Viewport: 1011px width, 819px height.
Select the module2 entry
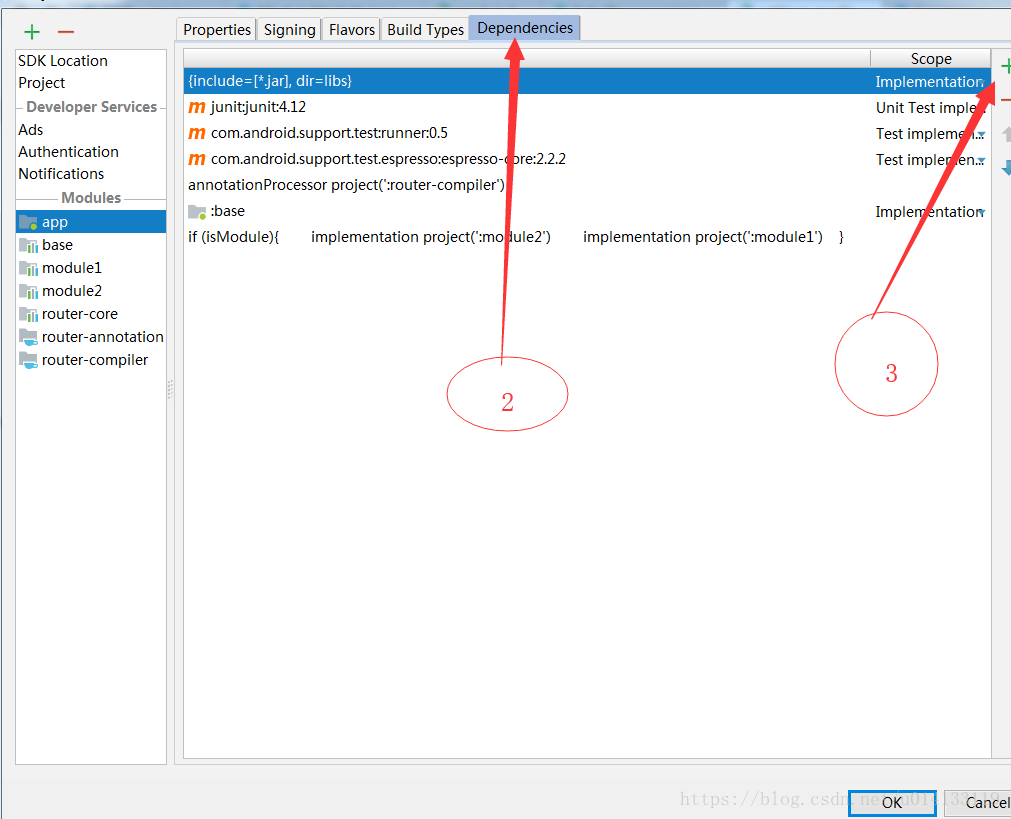[x=91, y=291]
